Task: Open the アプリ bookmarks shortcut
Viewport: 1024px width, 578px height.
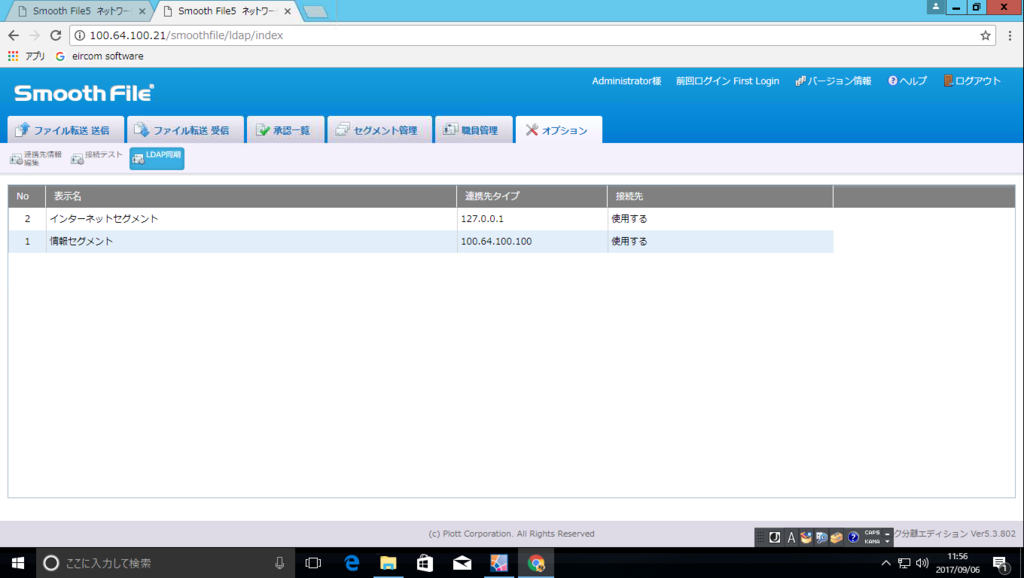Action: tap(27, 56)
